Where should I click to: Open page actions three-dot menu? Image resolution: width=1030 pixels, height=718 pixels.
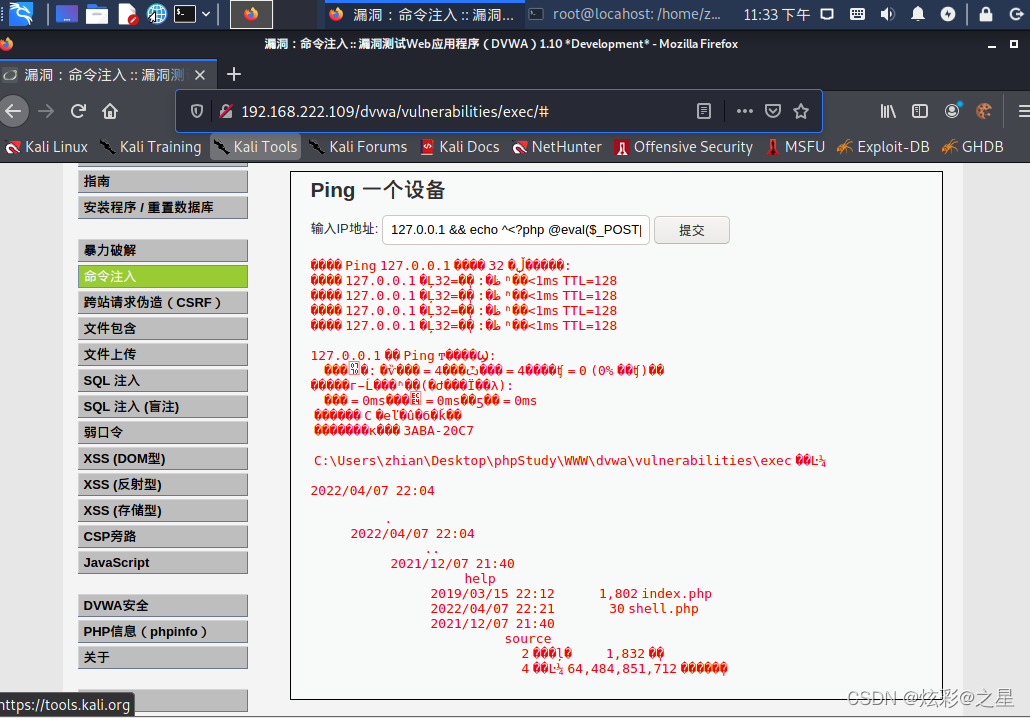745,111
